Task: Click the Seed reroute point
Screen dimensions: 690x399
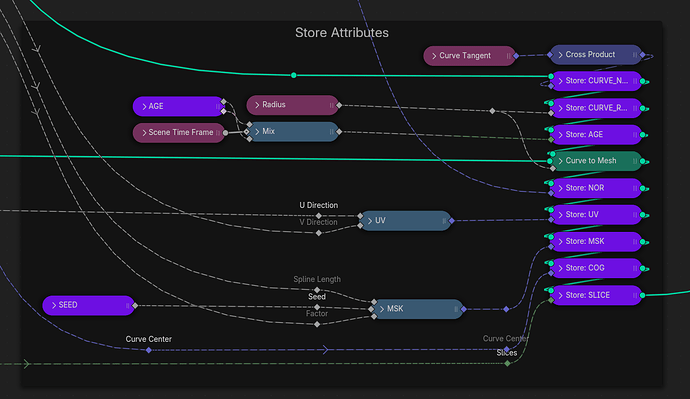Action: pyautogui.click(x=317, y=307)
